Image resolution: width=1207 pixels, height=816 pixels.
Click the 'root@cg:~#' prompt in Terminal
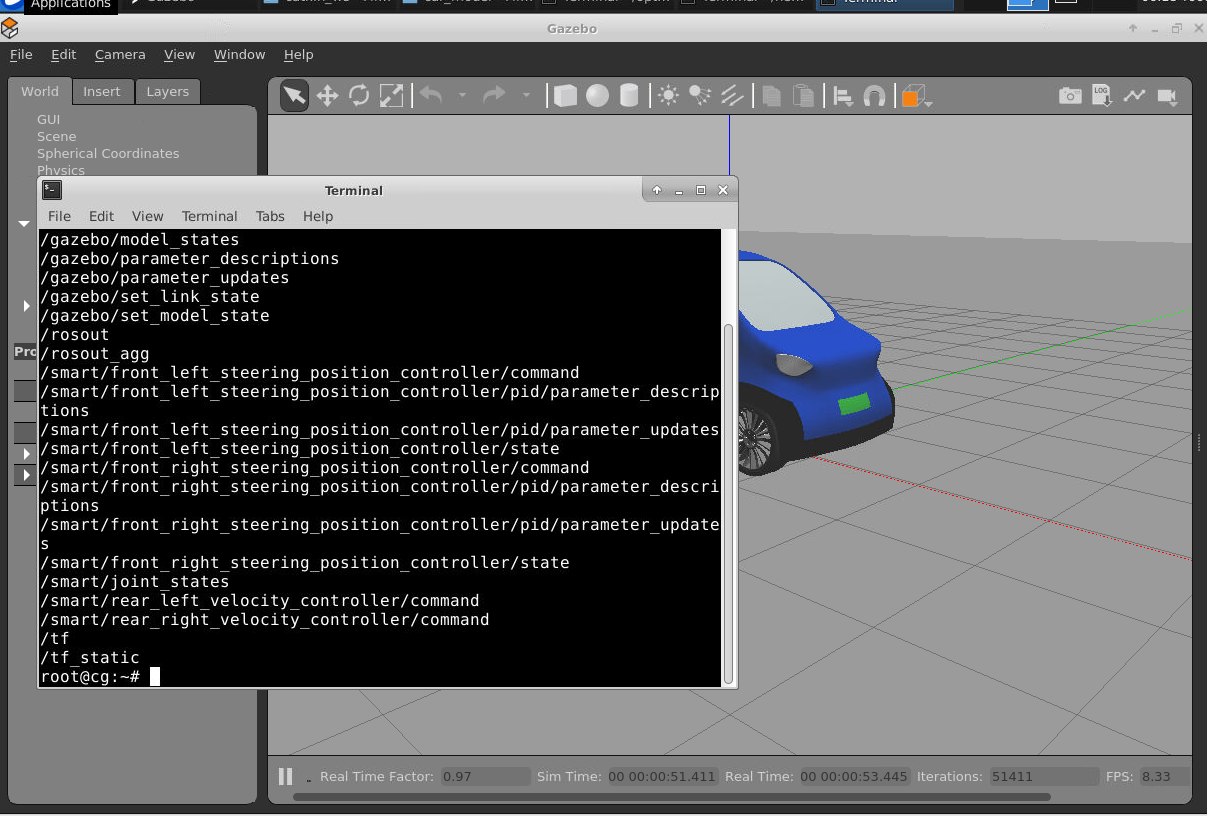90,677
